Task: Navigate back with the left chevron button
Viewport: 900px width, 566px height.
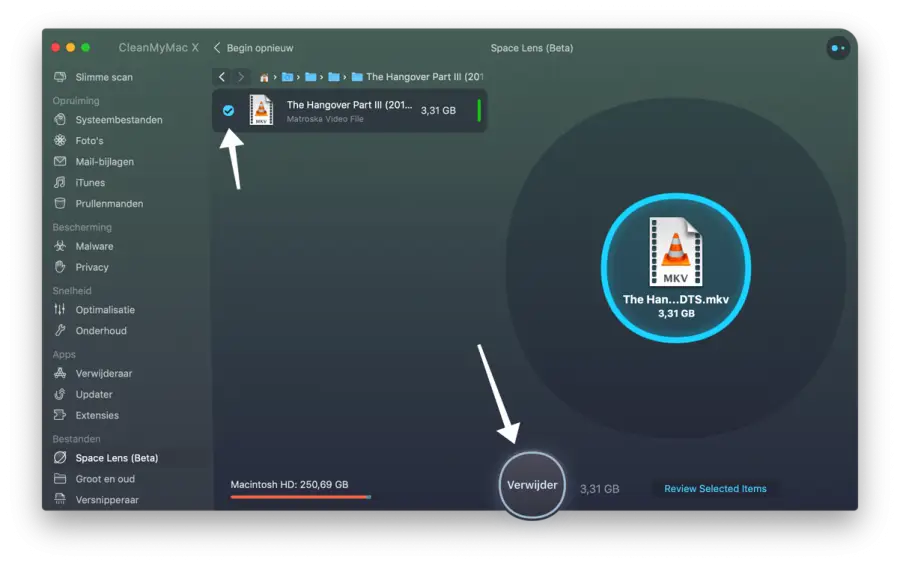Action: pos(222,77)
